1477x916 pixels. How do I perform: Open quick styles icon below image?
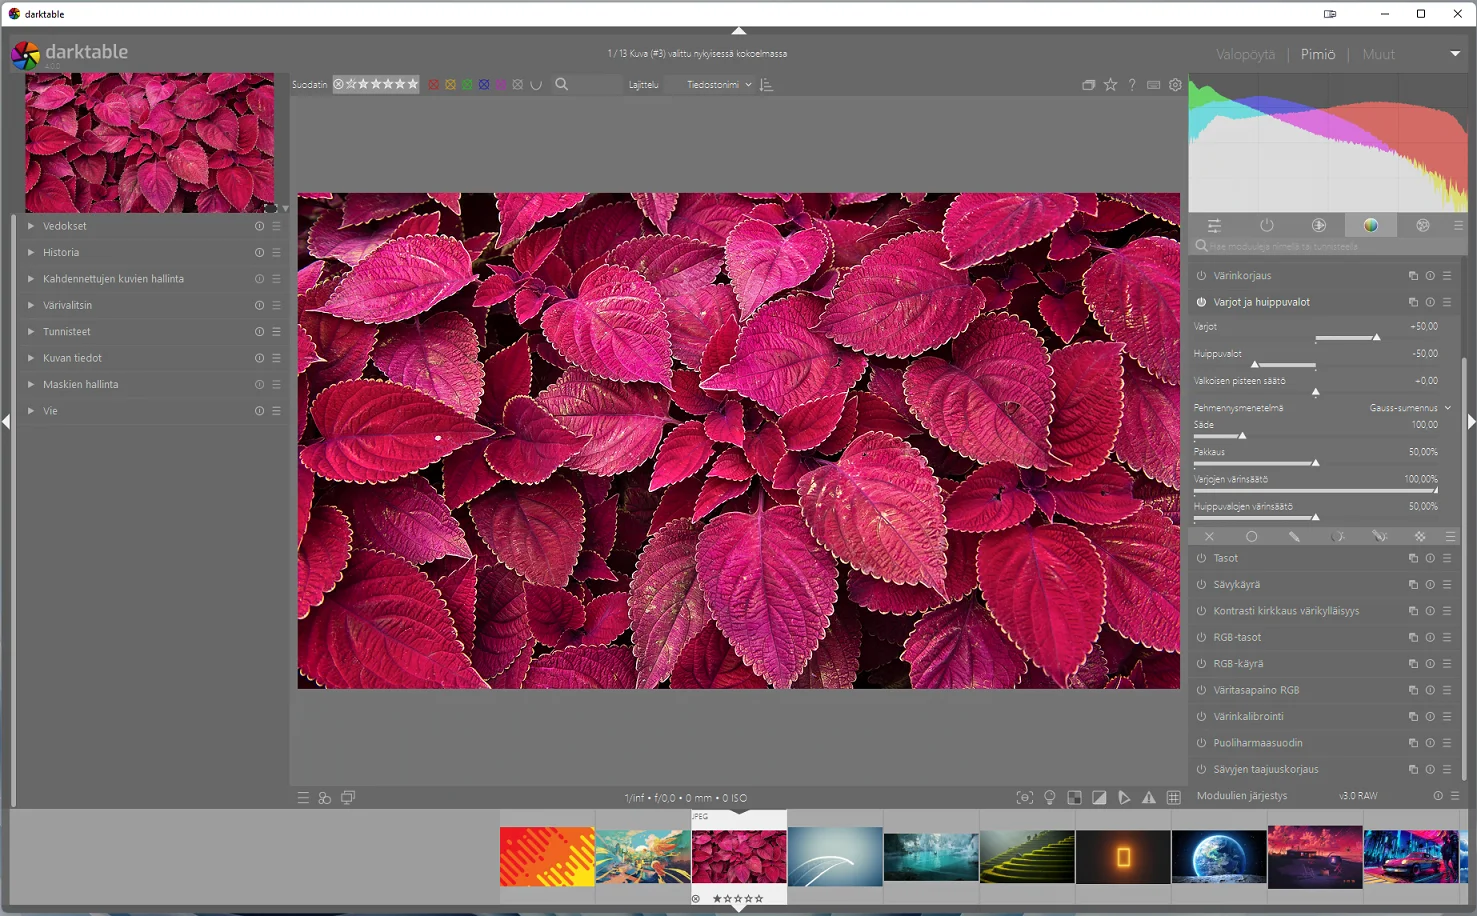tap(325, 798)
